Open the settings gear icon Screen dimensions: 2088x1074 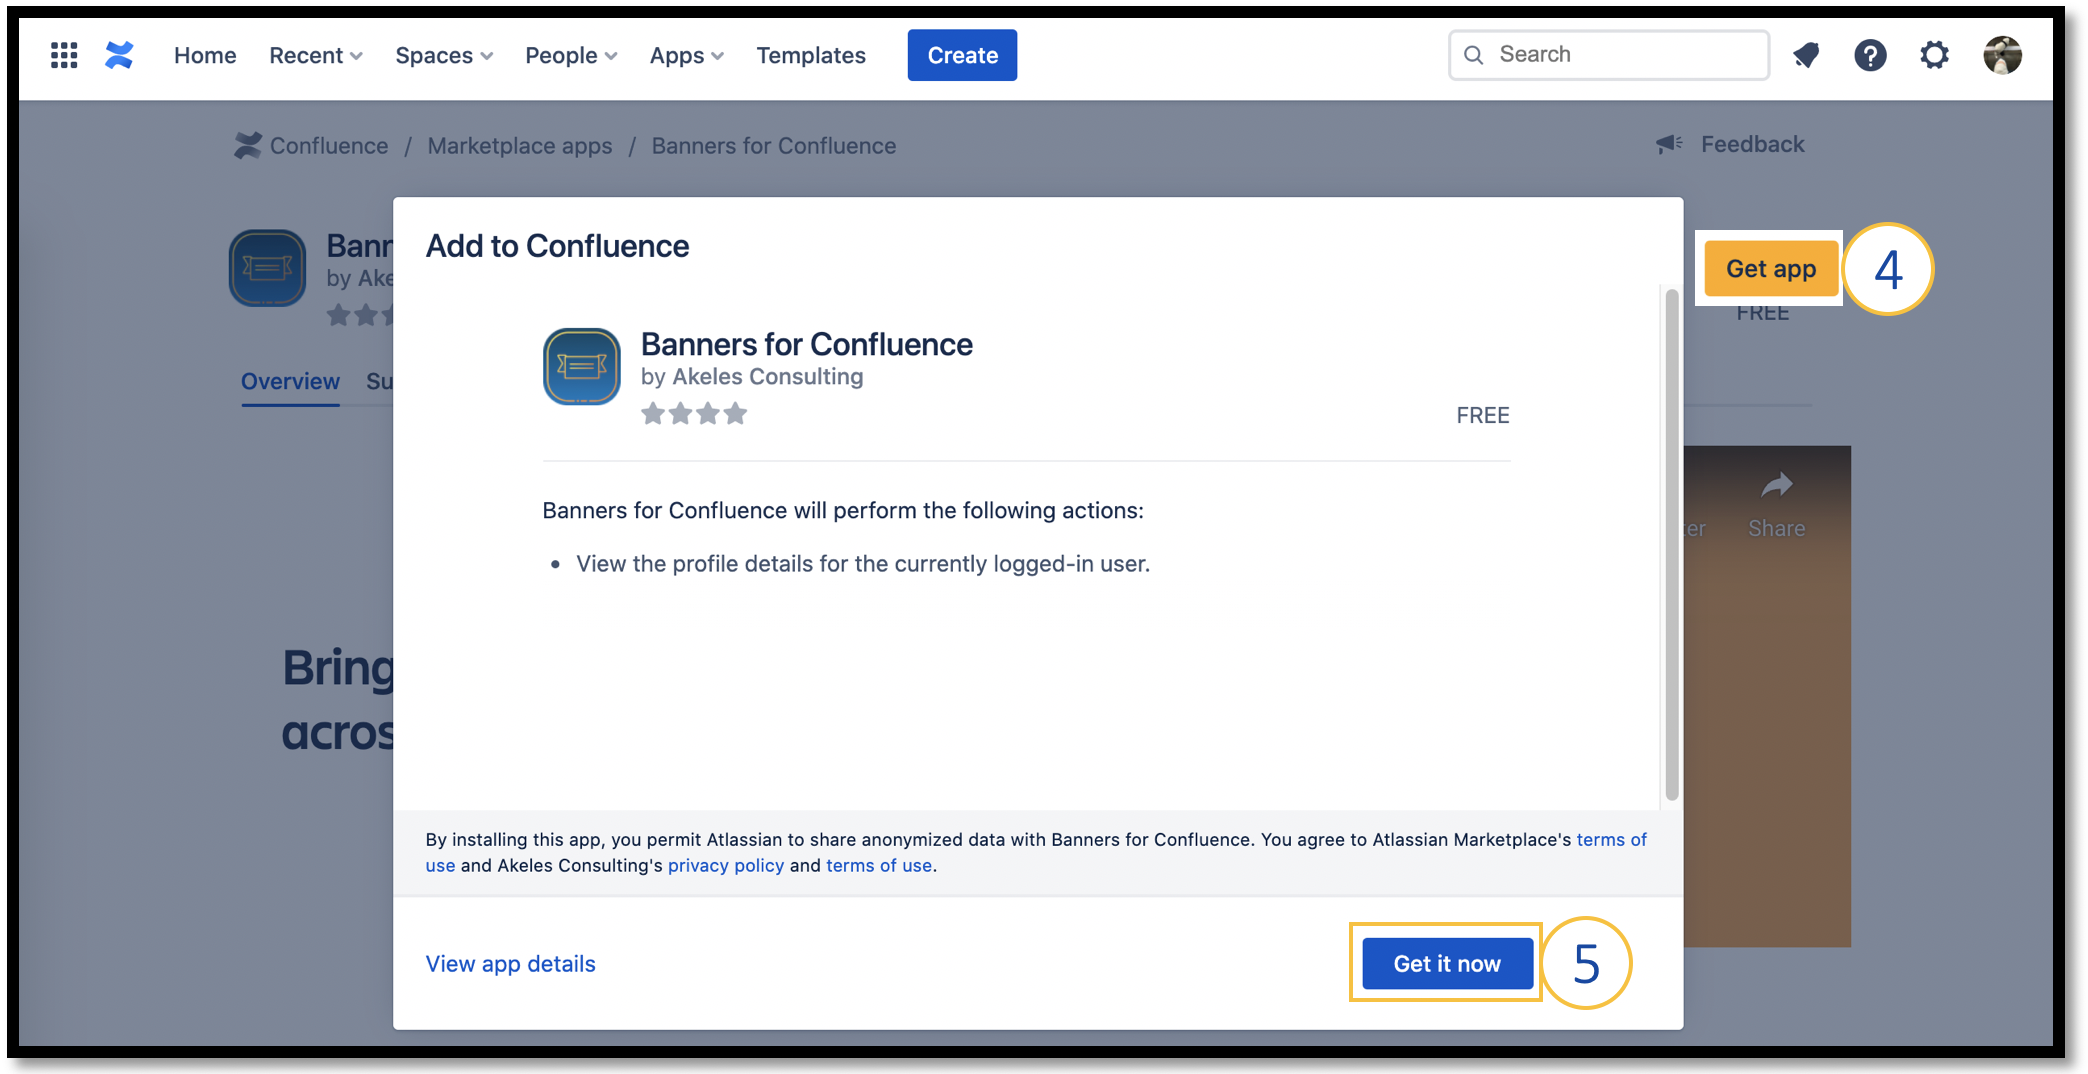pyautogui.click(x=1934, y=55)
